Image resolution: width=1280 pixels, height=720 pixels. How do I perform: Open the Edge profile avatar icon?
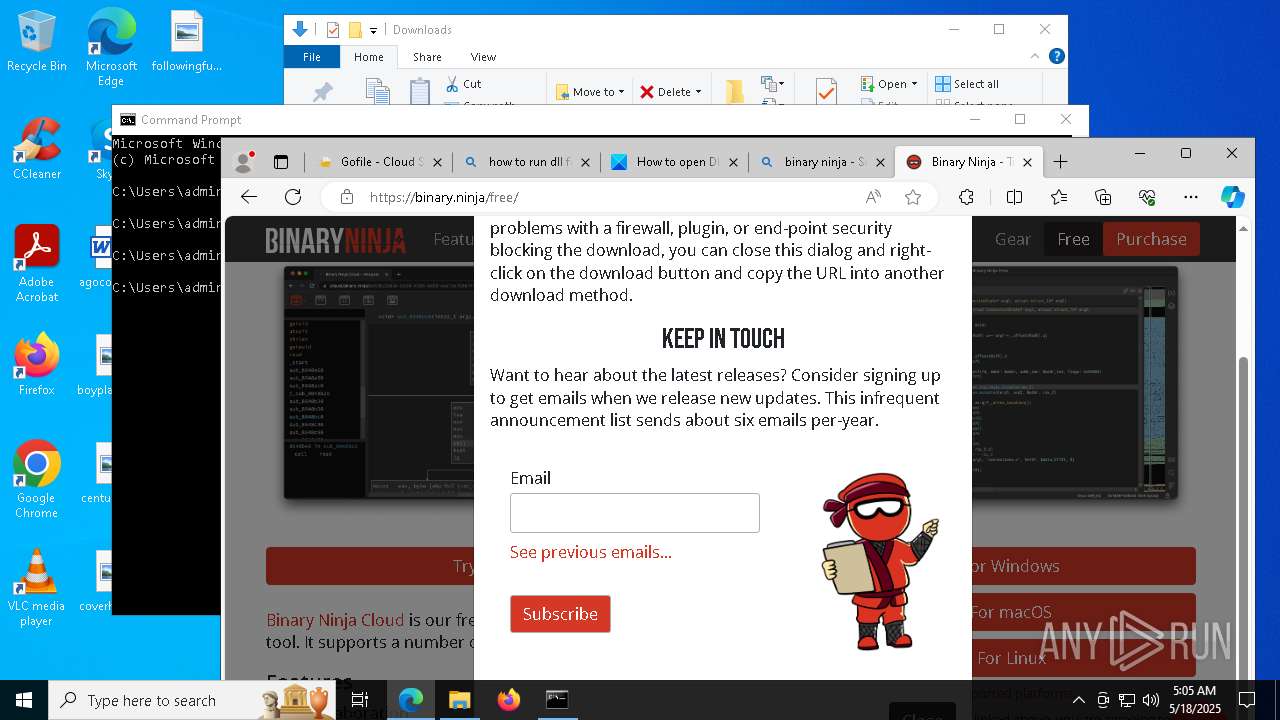click(x=242, y=162)
